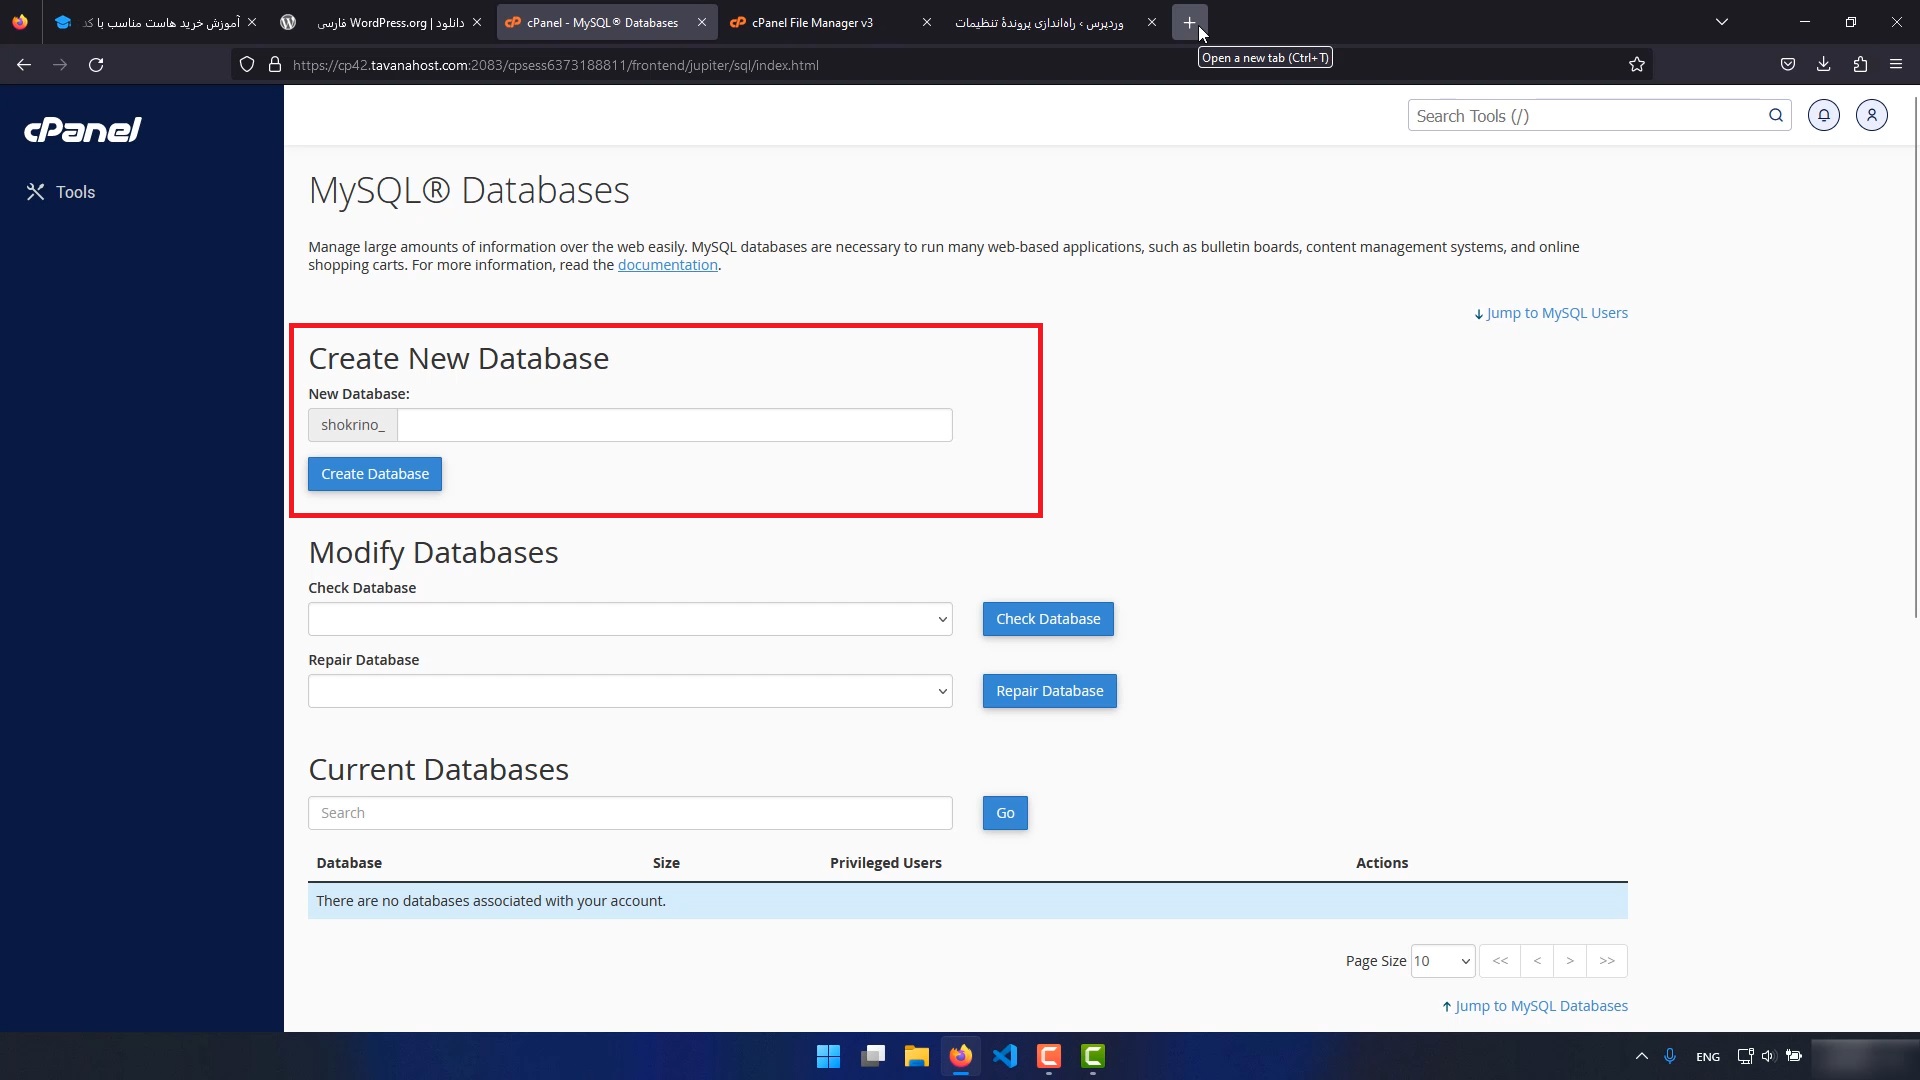Image resolution: width=1920 pixels, height=1080 pixels.
Task: Follow the Jump to MySQL Databases link
Action: [1535, 1006]
